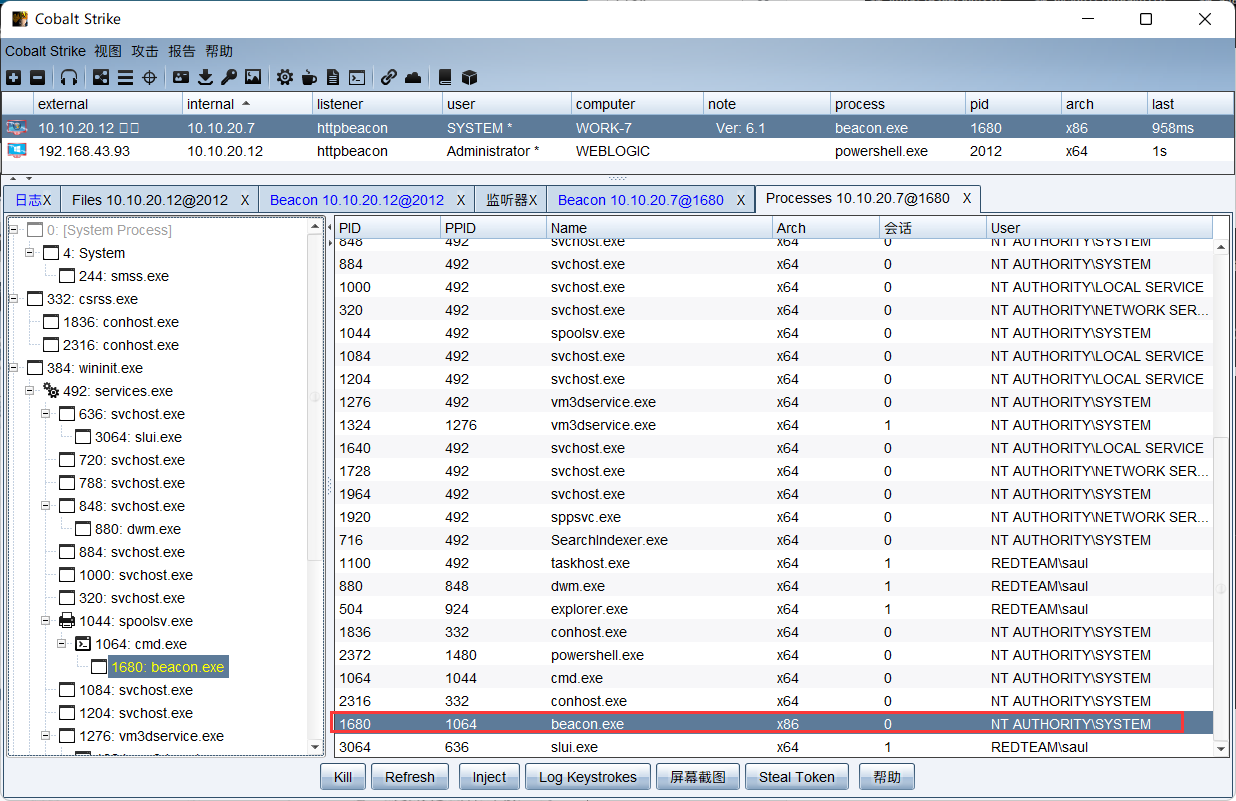Screen dimensions: 1236x801
Task: Collapse the 0: [System Process] tree node
Action: tap(14, 230)
